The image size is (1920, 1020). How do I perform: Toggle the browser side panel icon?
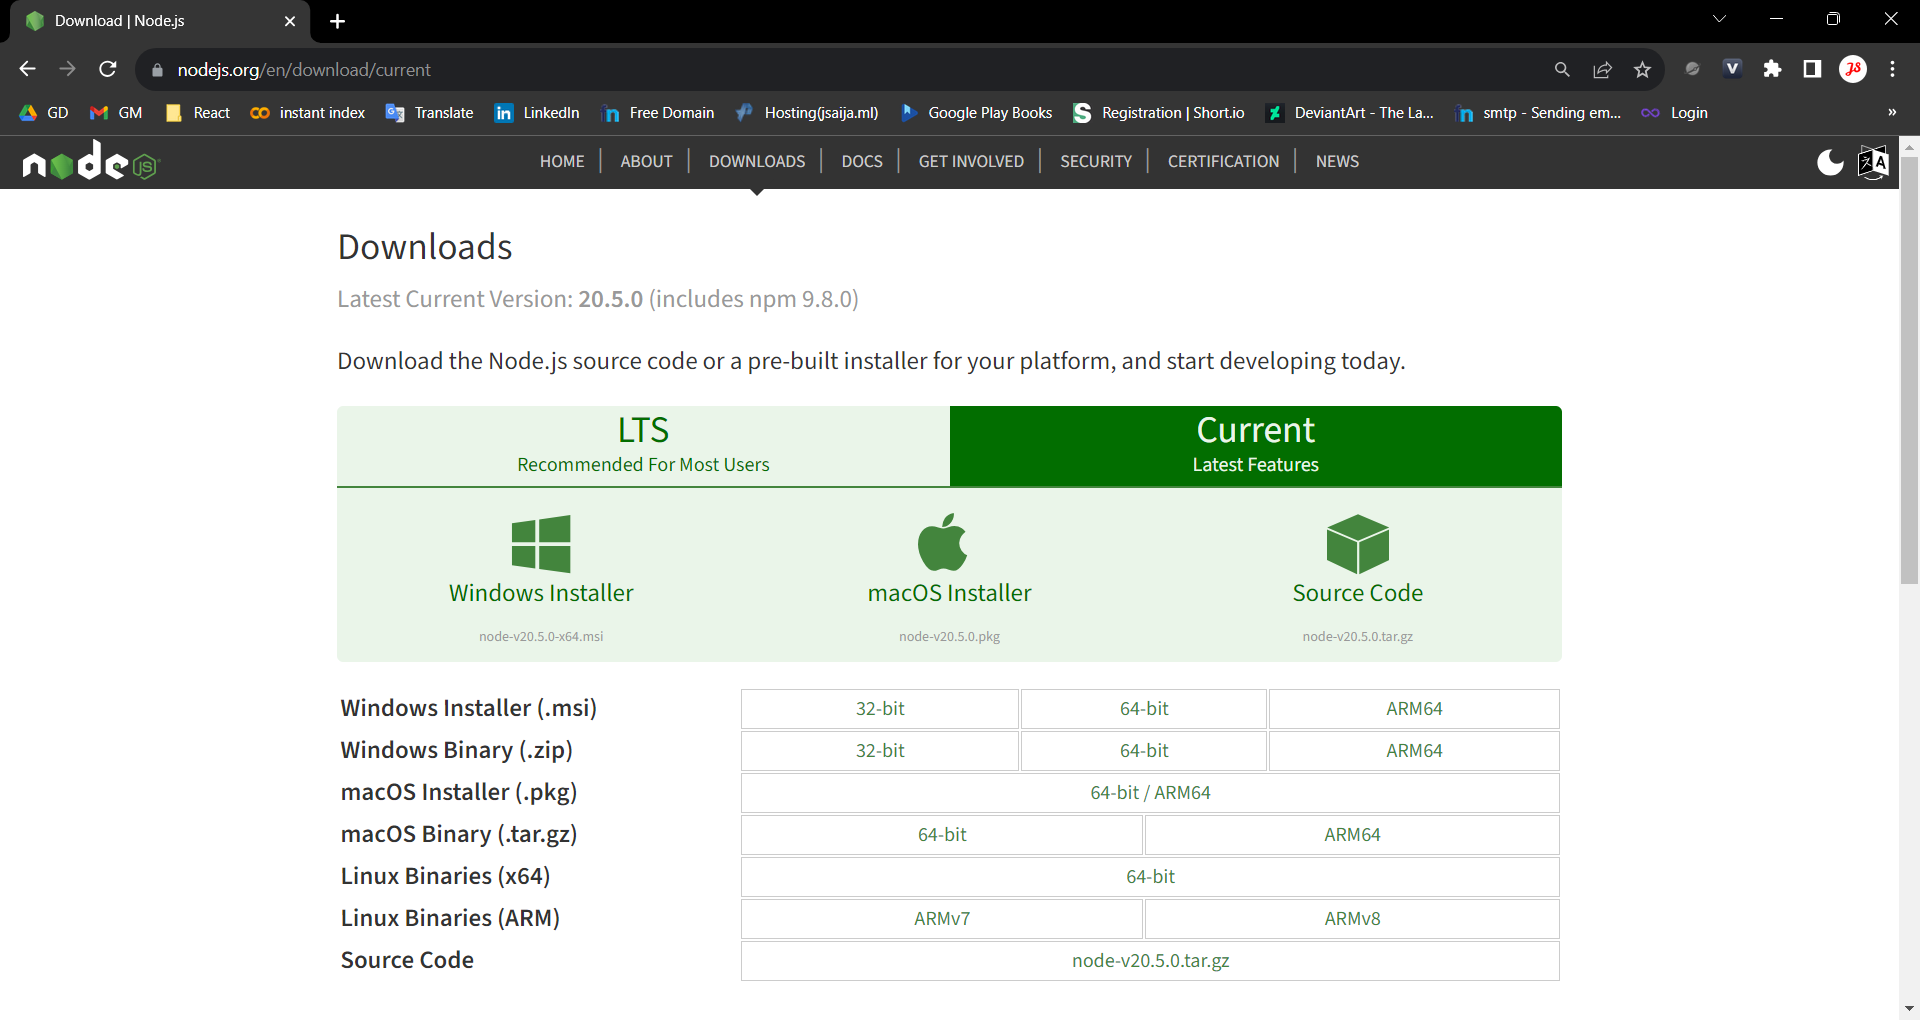click(1812, 69)
